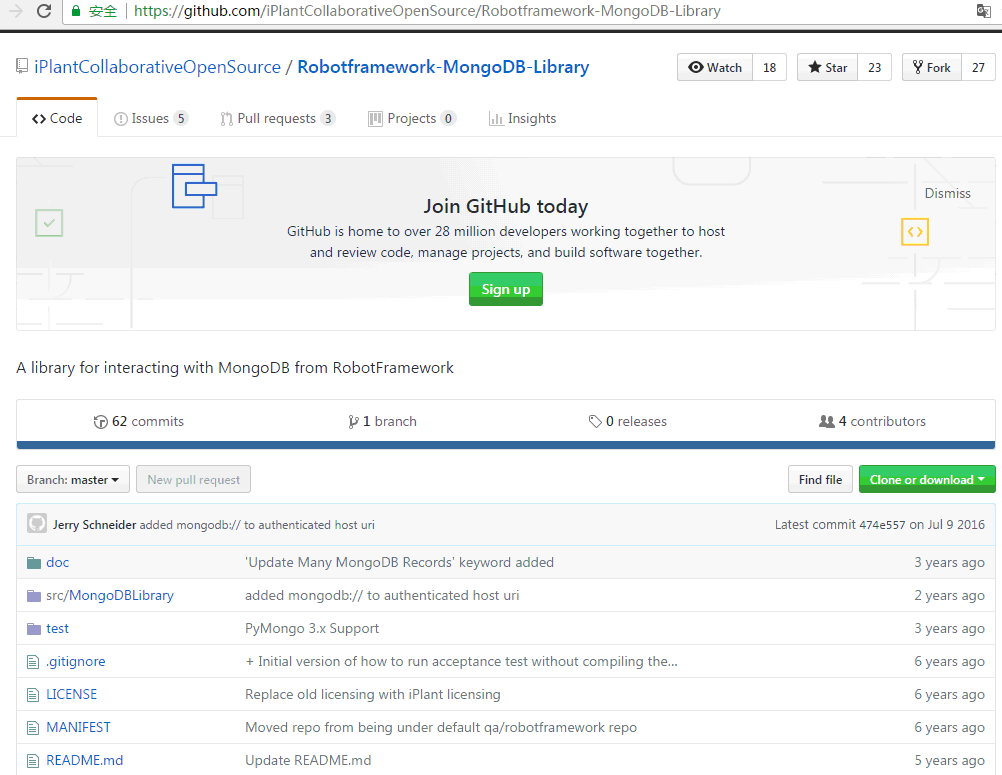
Task: Watch the repository
Action: (x=715, y=67)
